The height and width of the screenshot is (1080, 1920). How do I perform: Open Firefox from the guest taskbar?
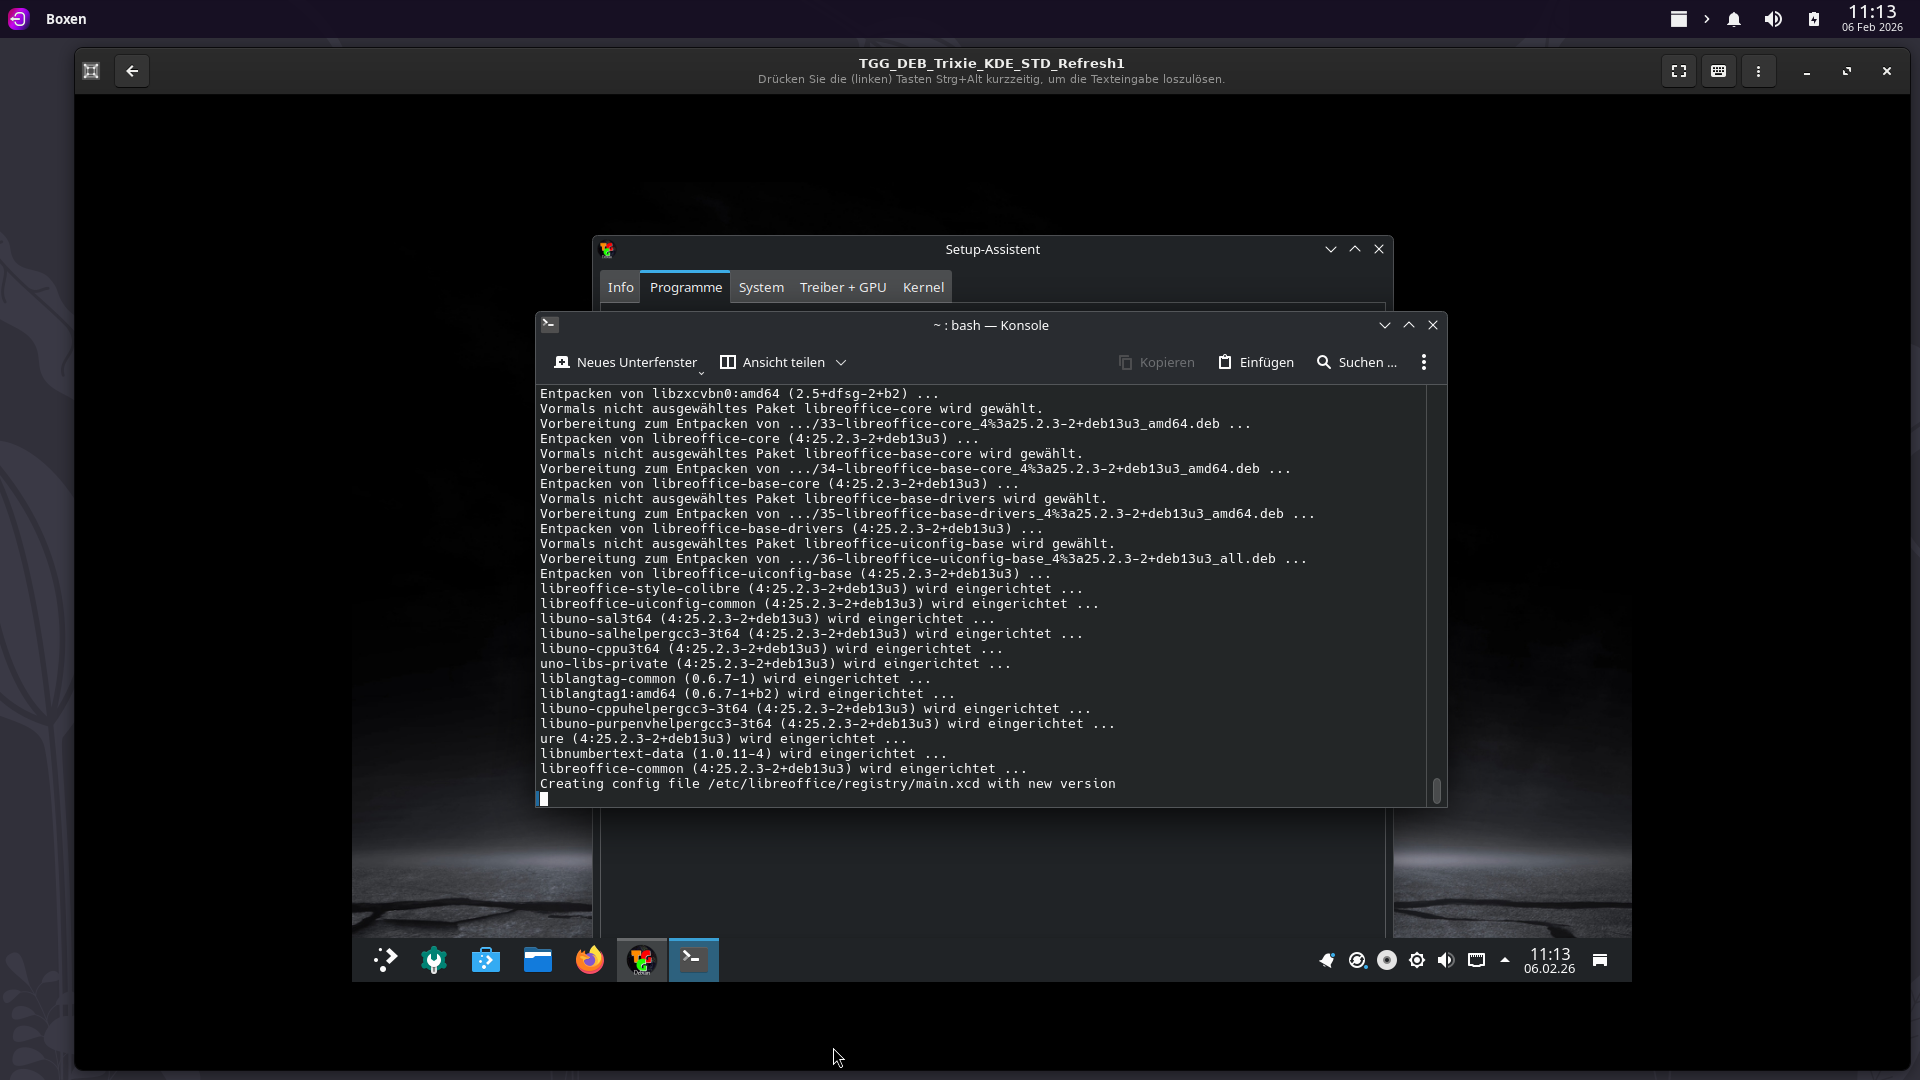coord(590,960)
